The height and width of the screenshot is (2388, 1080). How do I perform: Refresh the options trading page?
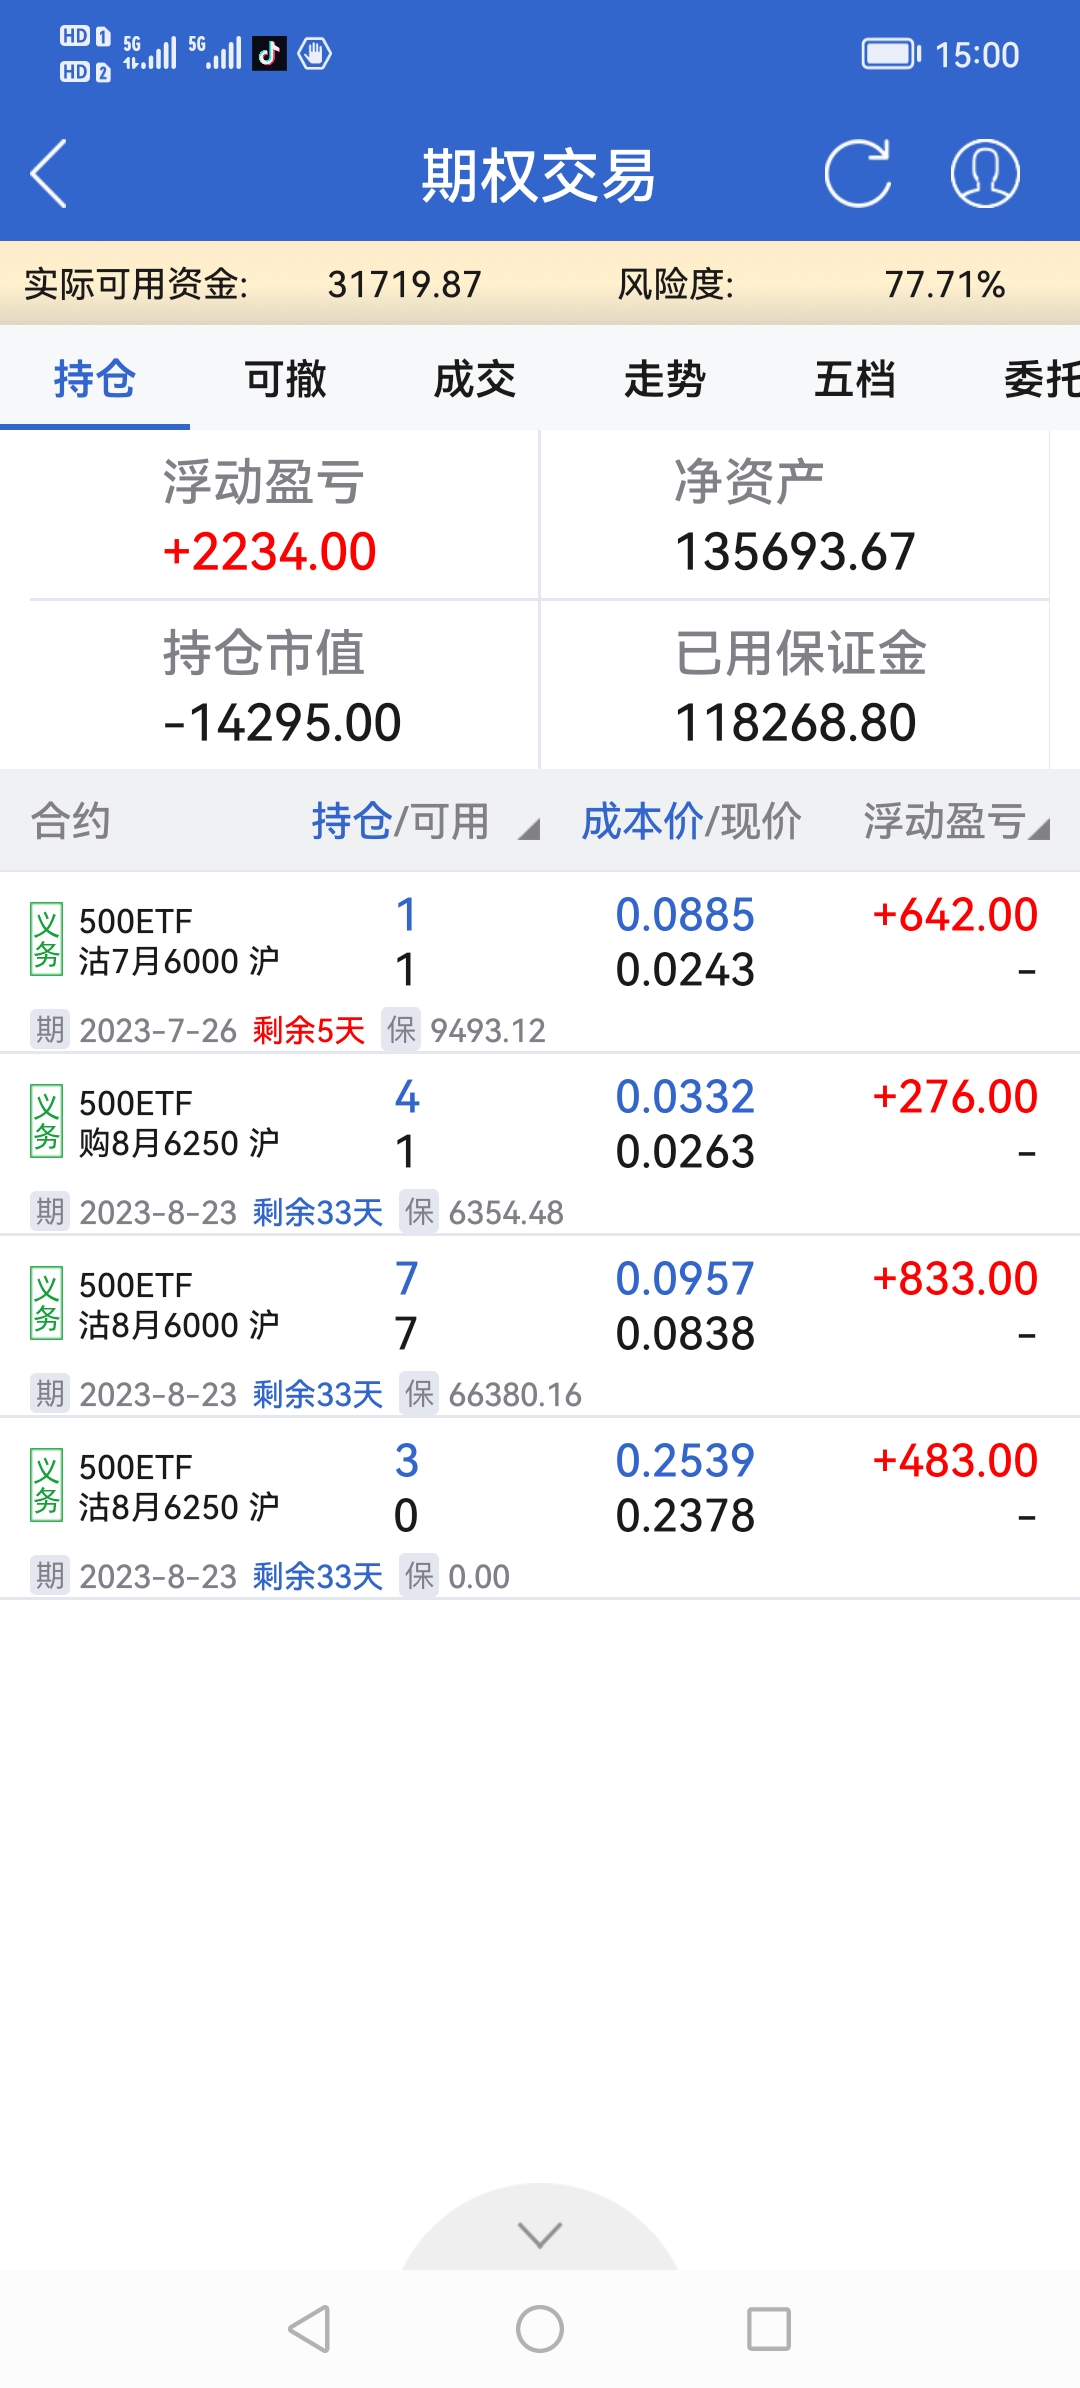pos(857,174)
